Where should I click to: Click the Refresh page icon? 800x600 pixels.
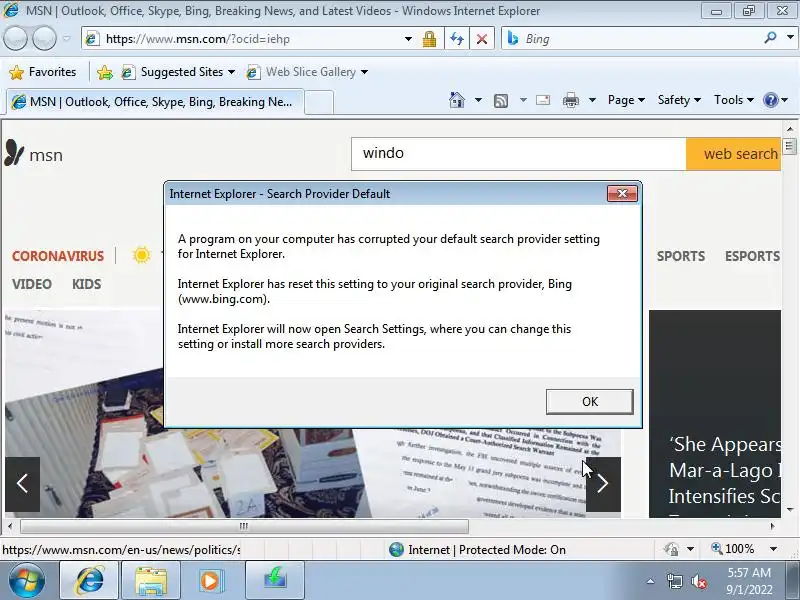[457, 39]
